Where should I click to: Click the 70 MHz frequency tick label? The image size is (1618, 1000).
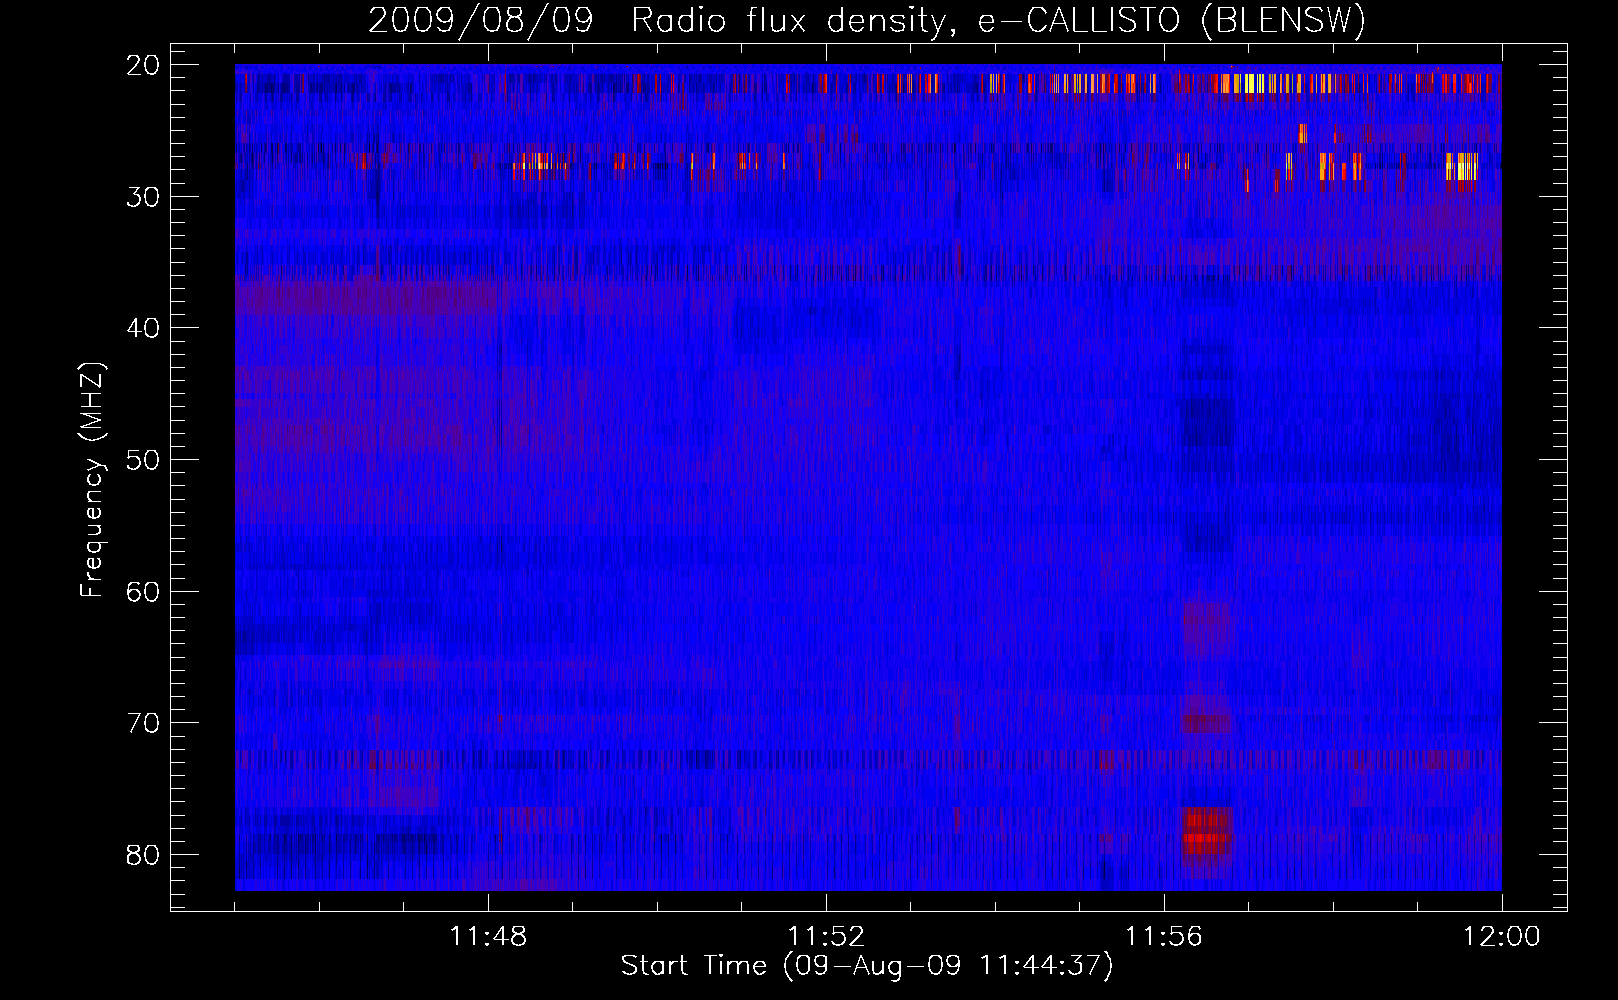pyautogui.click(x=144, y=723)
